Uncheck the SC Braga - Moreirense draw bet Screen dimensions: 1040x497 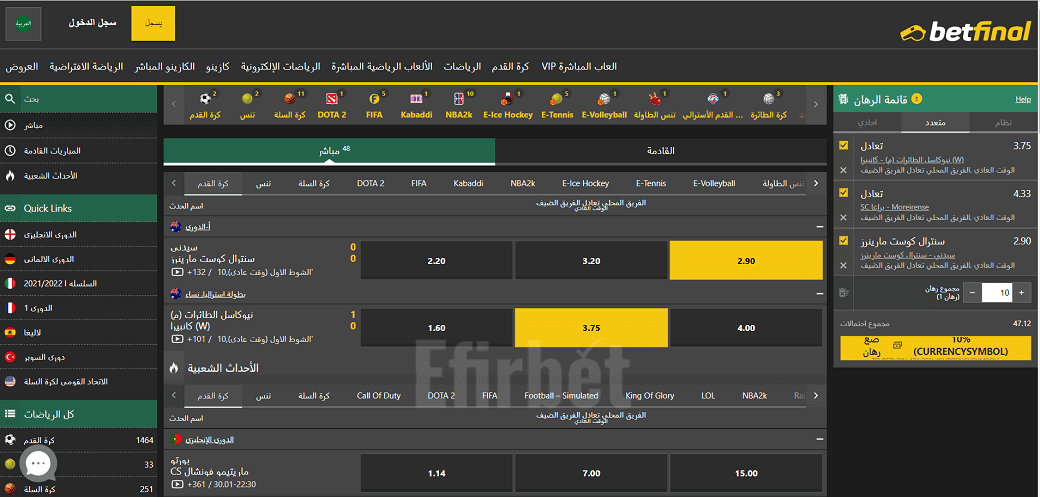[843, 193]
